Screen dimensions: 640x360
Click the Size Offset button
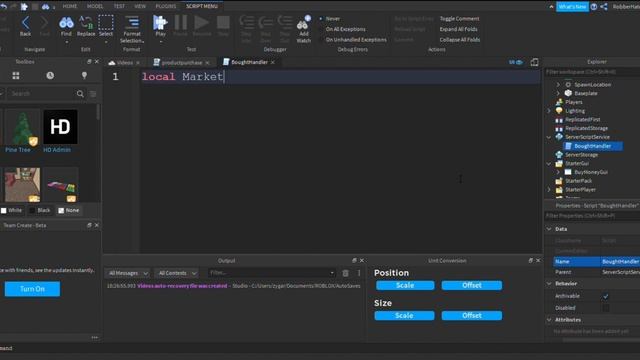[x=472, y=316]
